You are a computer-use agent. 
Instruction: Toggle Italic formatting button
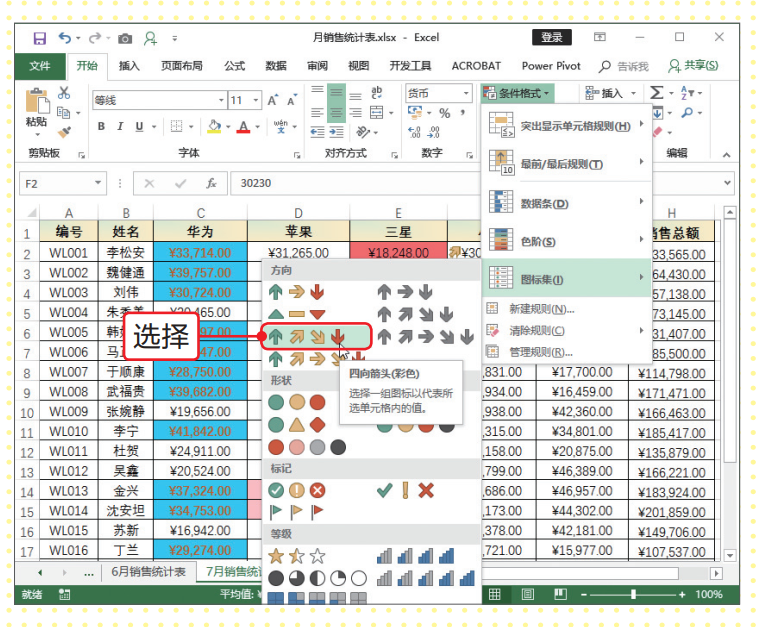coord(119,127)
